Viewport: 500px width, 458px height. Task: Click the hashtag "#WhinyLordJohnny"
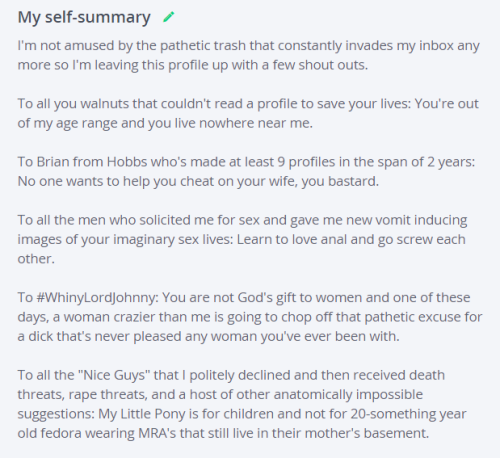click(x=97, y=297)
